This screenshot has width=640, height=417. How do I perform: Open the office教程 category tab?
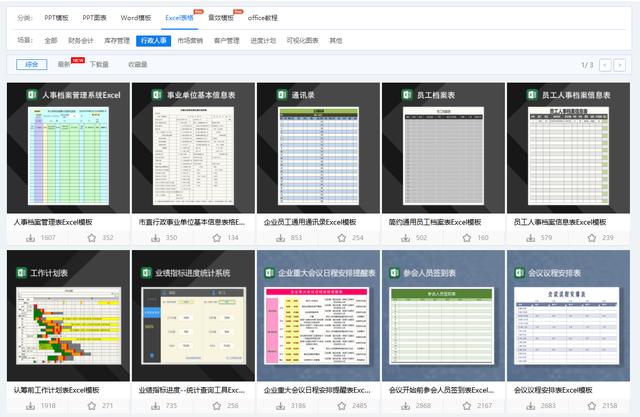[262, 18]
